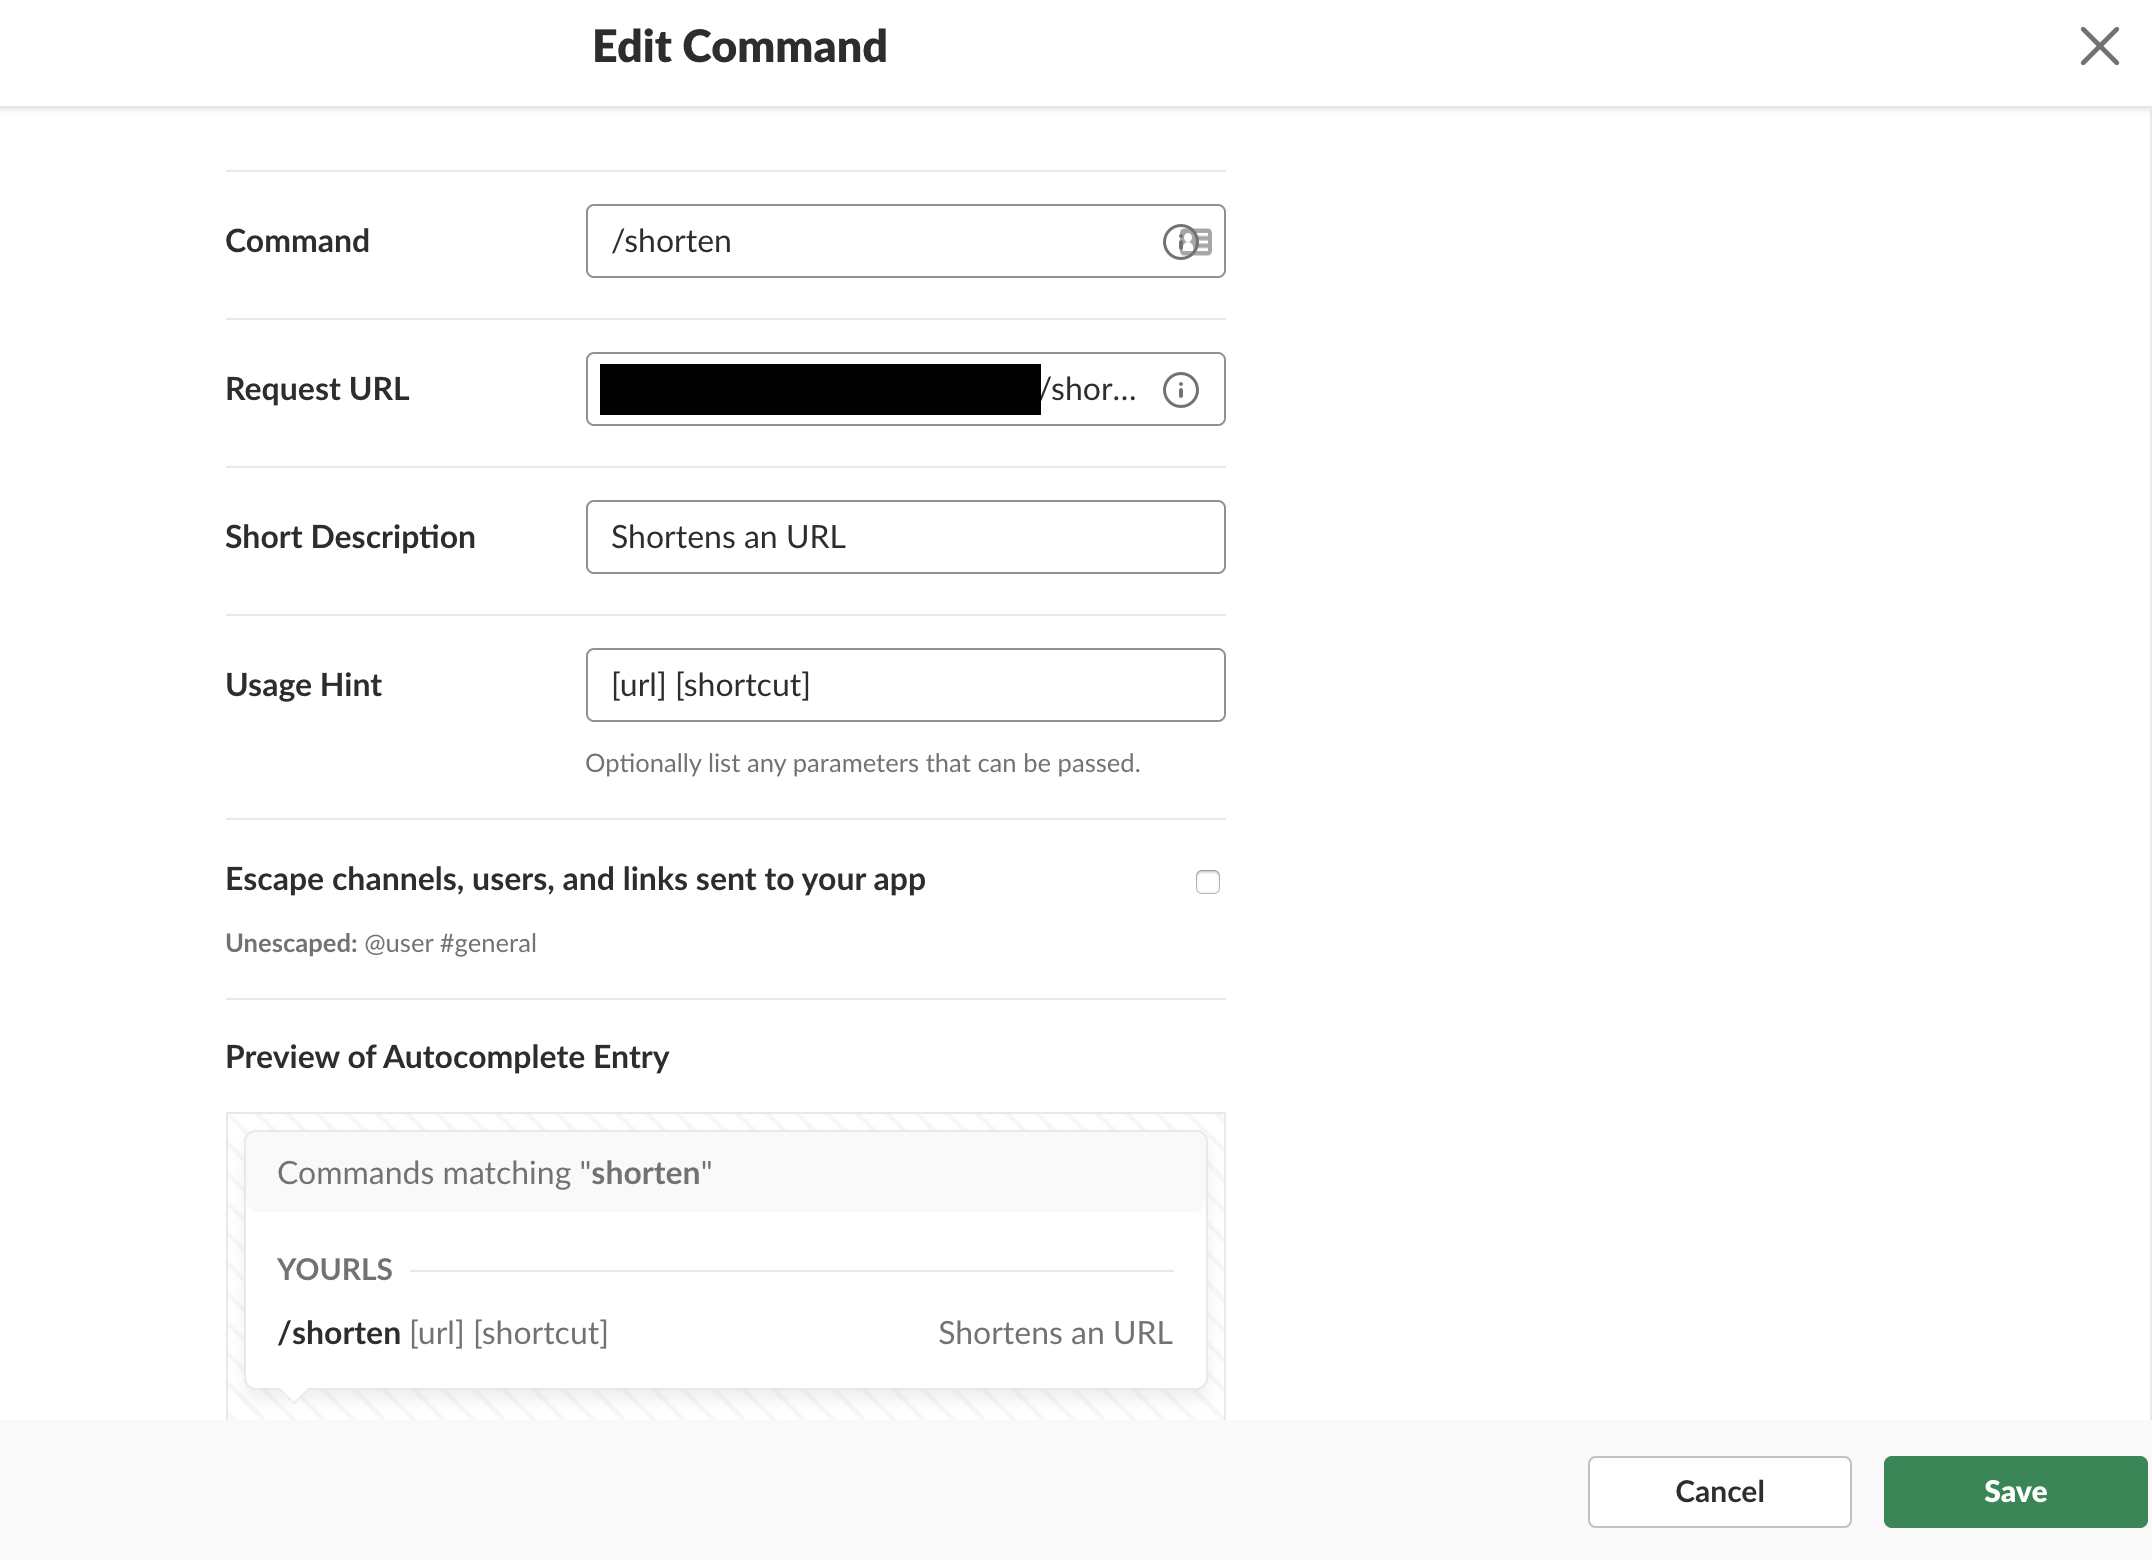Click the Short Description input field
The image size is (2152, 1560).
(905, 537)
